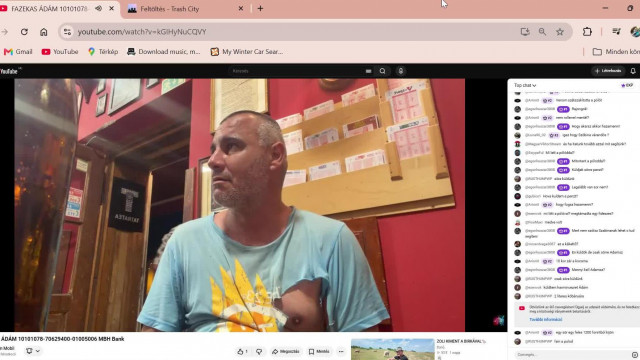Bookmark this page with the star icon
This screenshot has width=640, height=360.
pos(560,32)
